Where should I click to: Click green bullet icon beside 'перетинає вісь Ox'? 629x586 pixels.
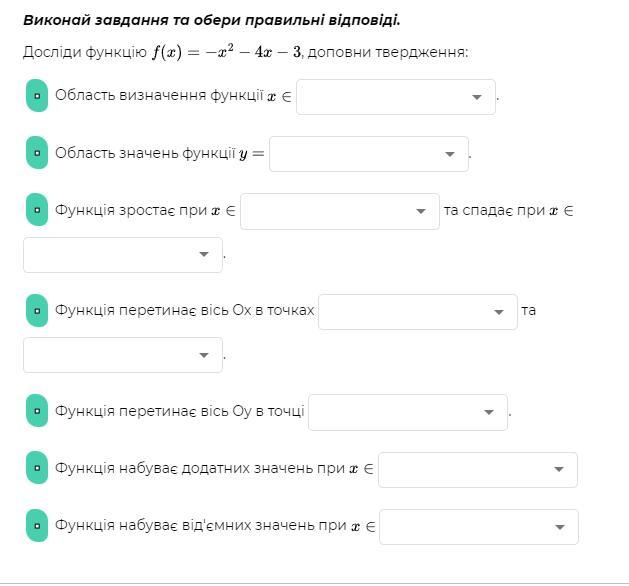pyautogui.click(x=36, y=310)
